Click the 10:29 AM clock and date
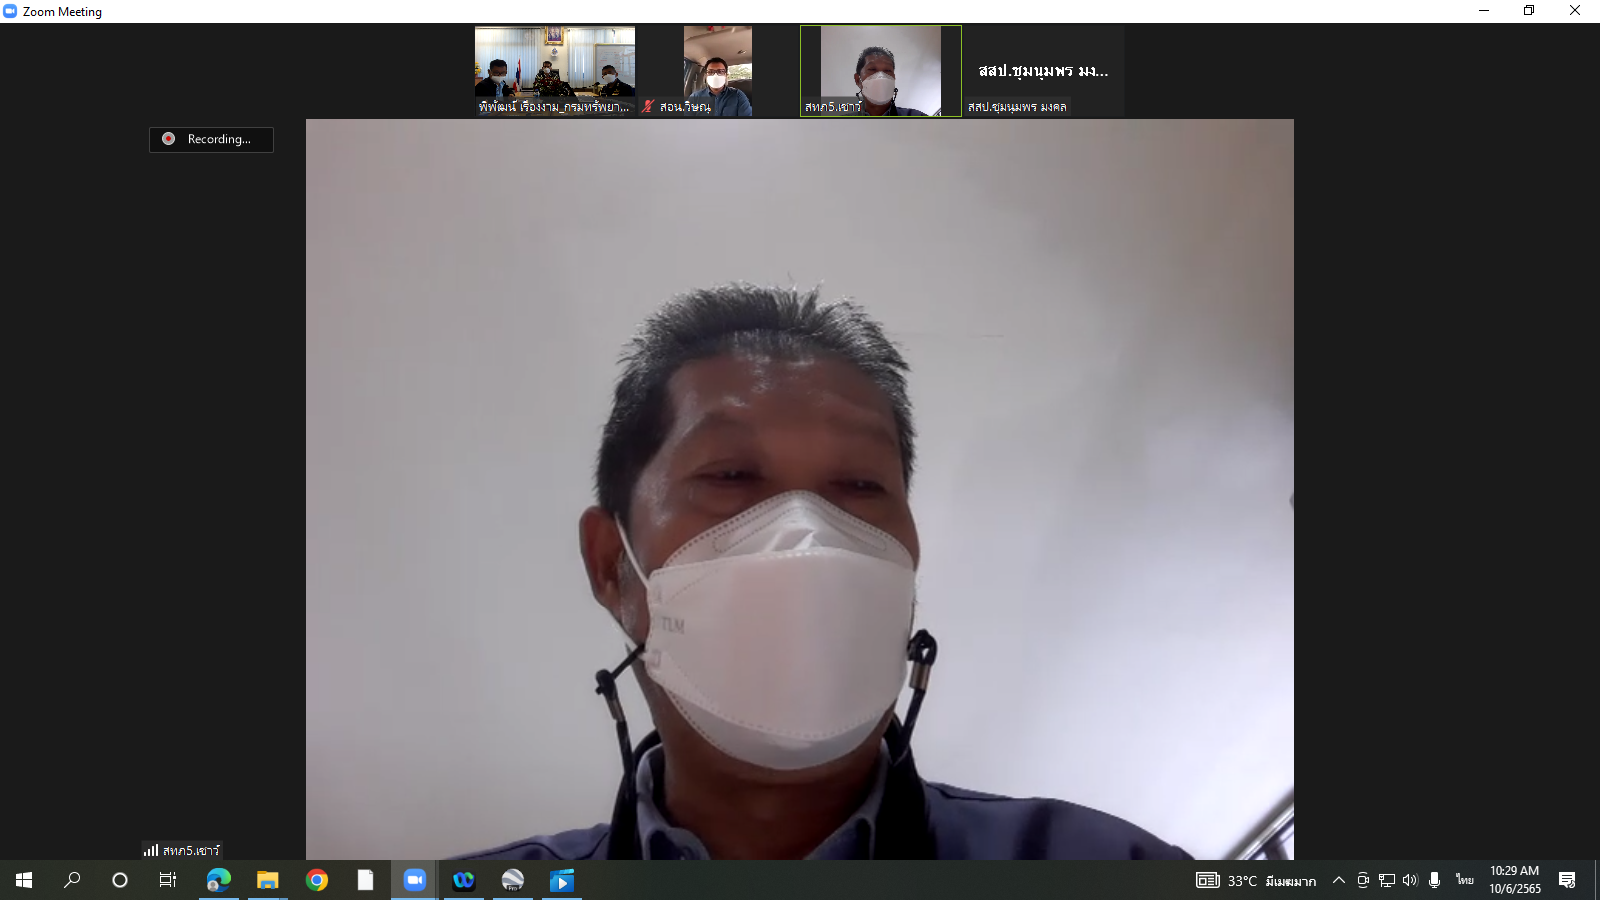This screenshot has width=1600, height=900. (x=1514, y=880)
